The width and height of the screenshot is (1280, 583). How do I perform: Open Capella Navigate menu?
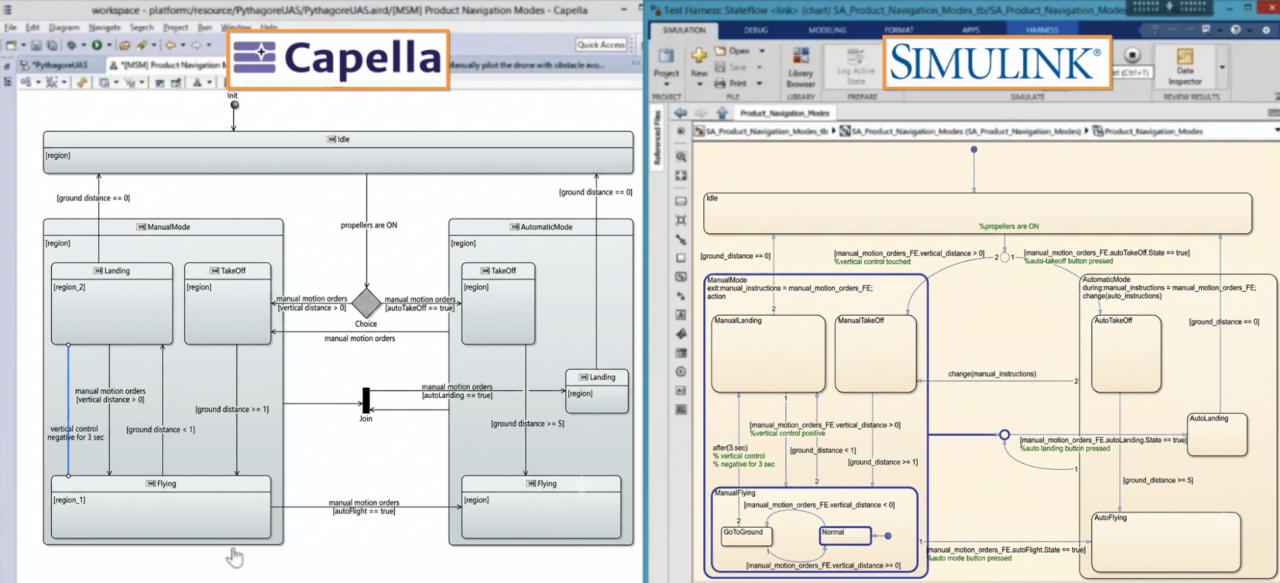tap(105, 27)
